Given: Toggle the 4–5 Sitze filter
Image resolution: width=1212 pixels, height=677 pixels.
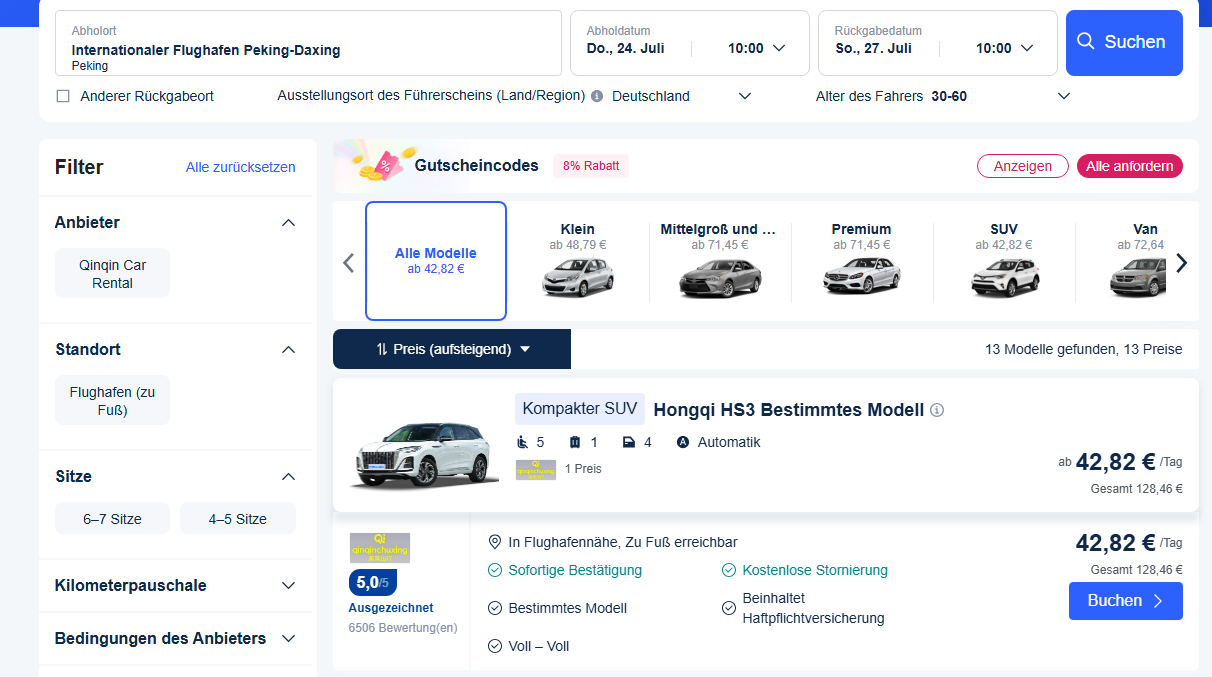Looking at the screenshot, I should [x=238, y=519].
